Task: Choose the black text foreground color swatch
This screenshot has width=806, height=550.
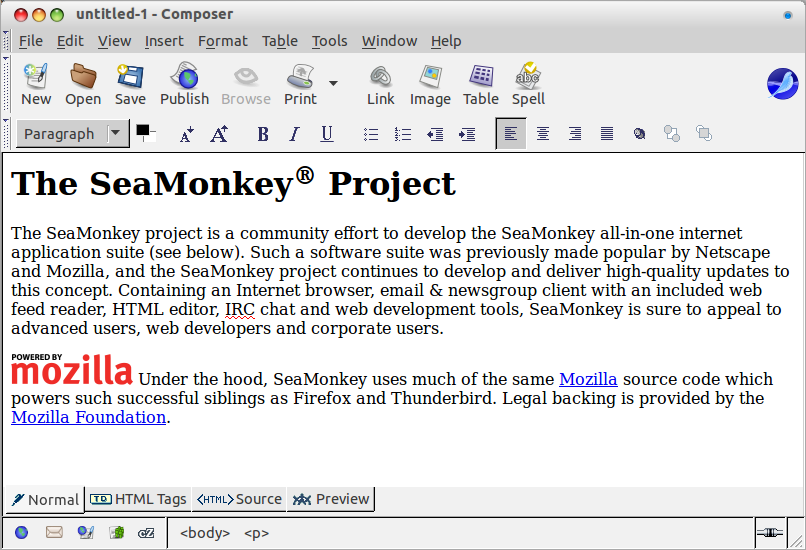Action: click(142, 130)
